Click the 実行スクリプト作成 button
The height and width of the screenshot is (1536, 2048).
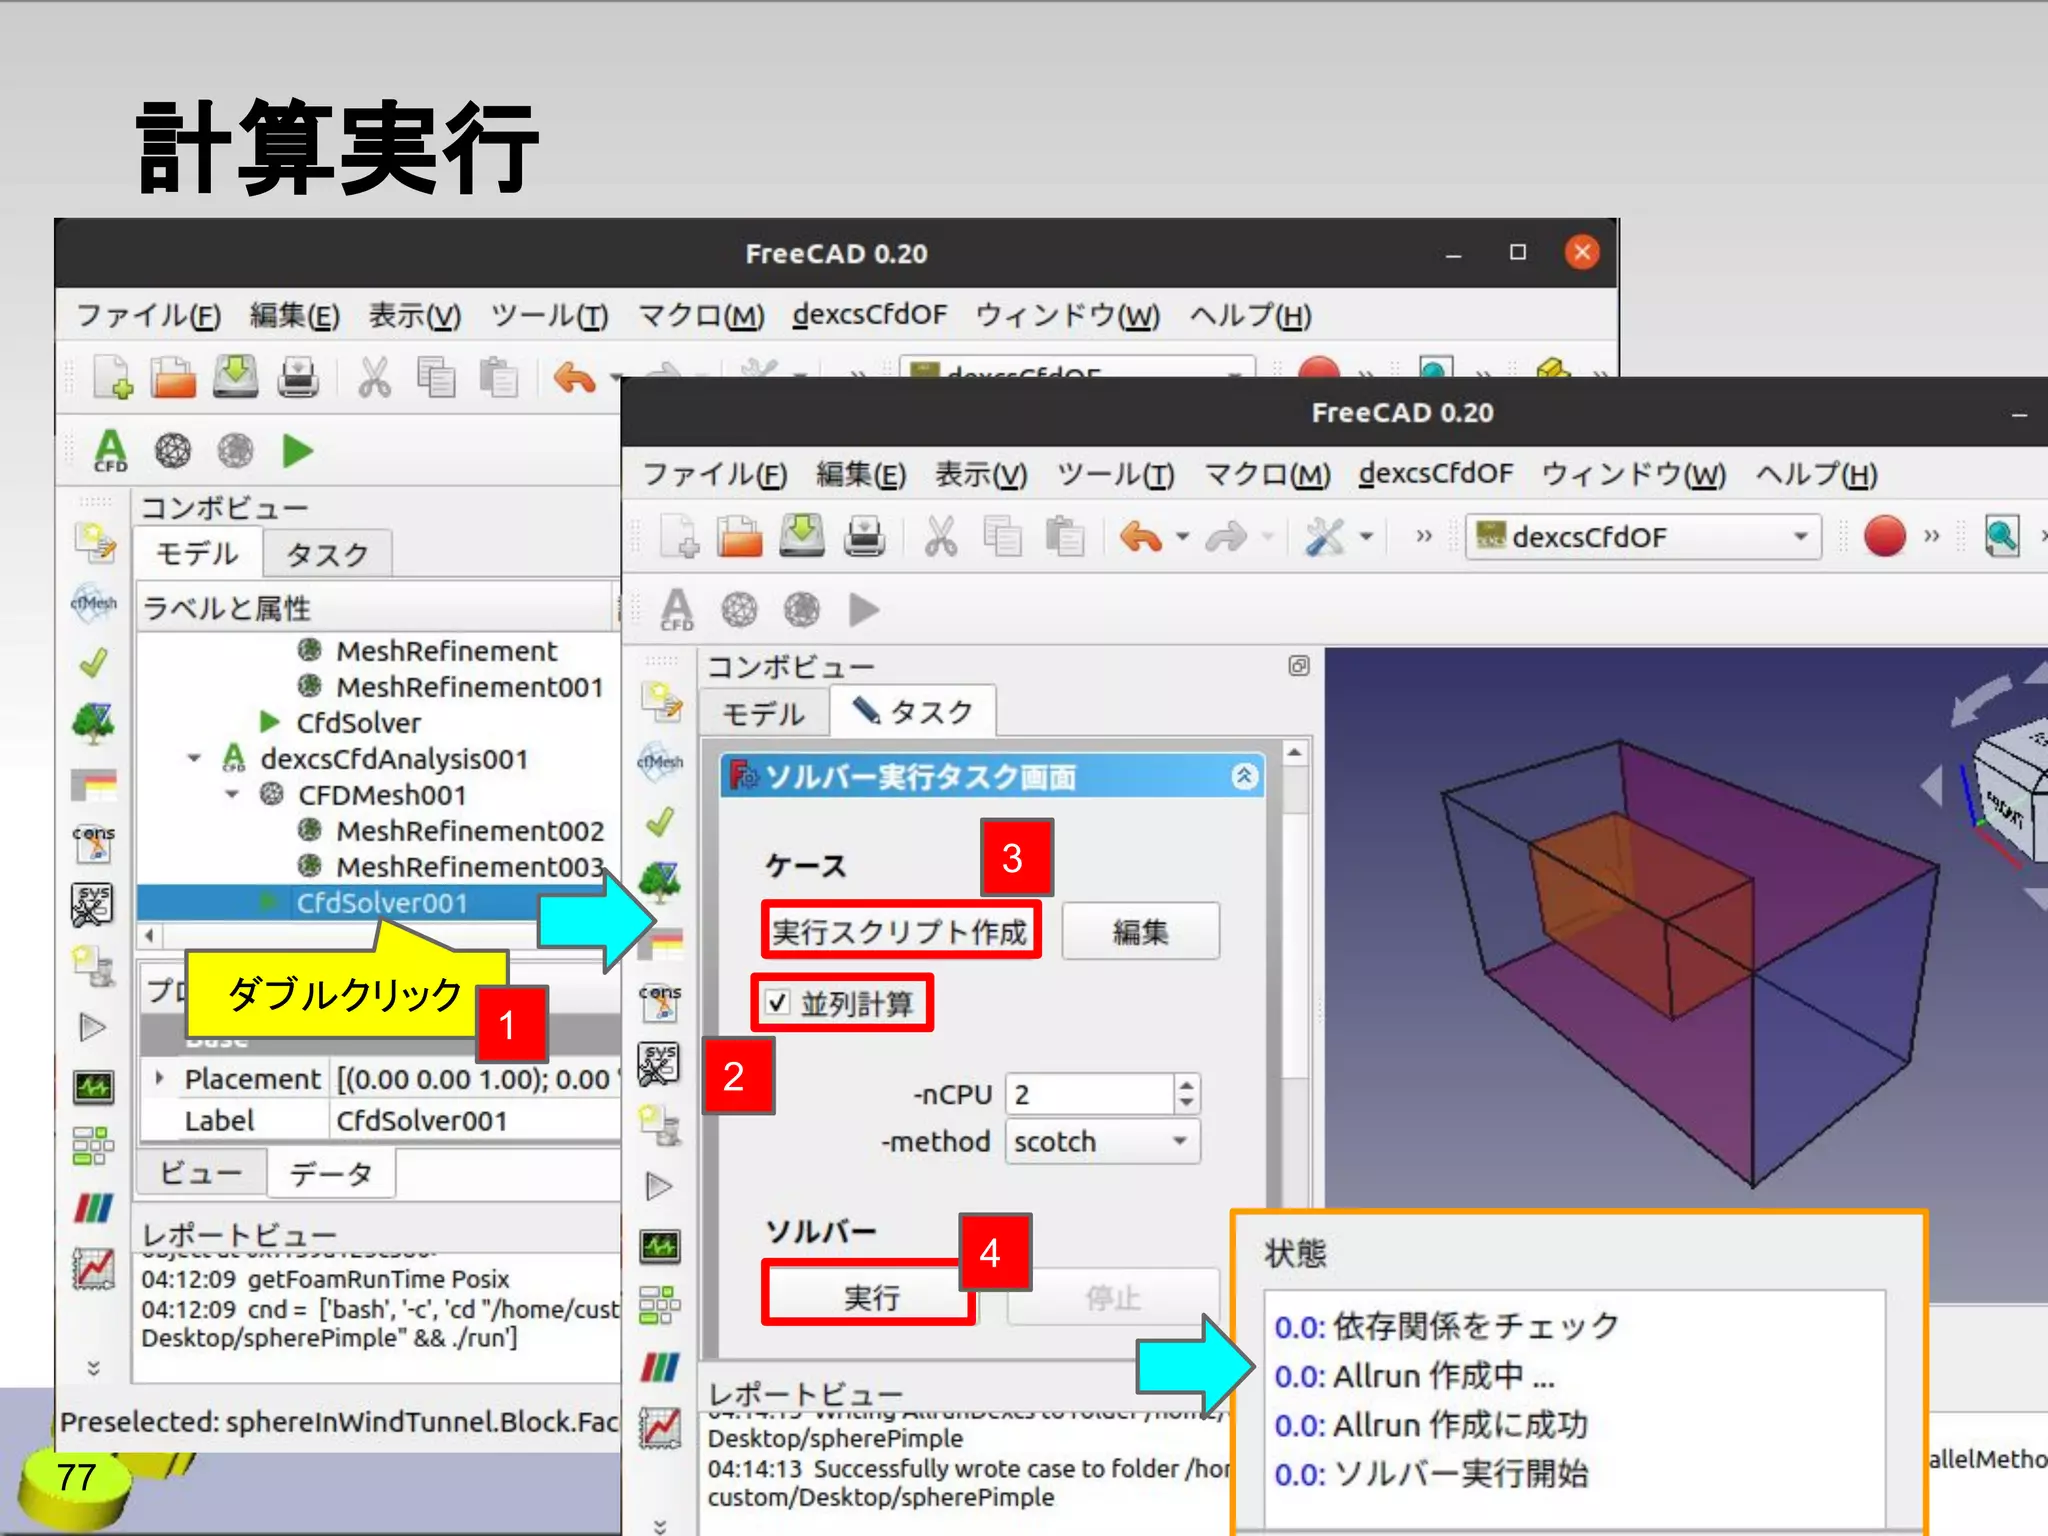tap(900, 932)
